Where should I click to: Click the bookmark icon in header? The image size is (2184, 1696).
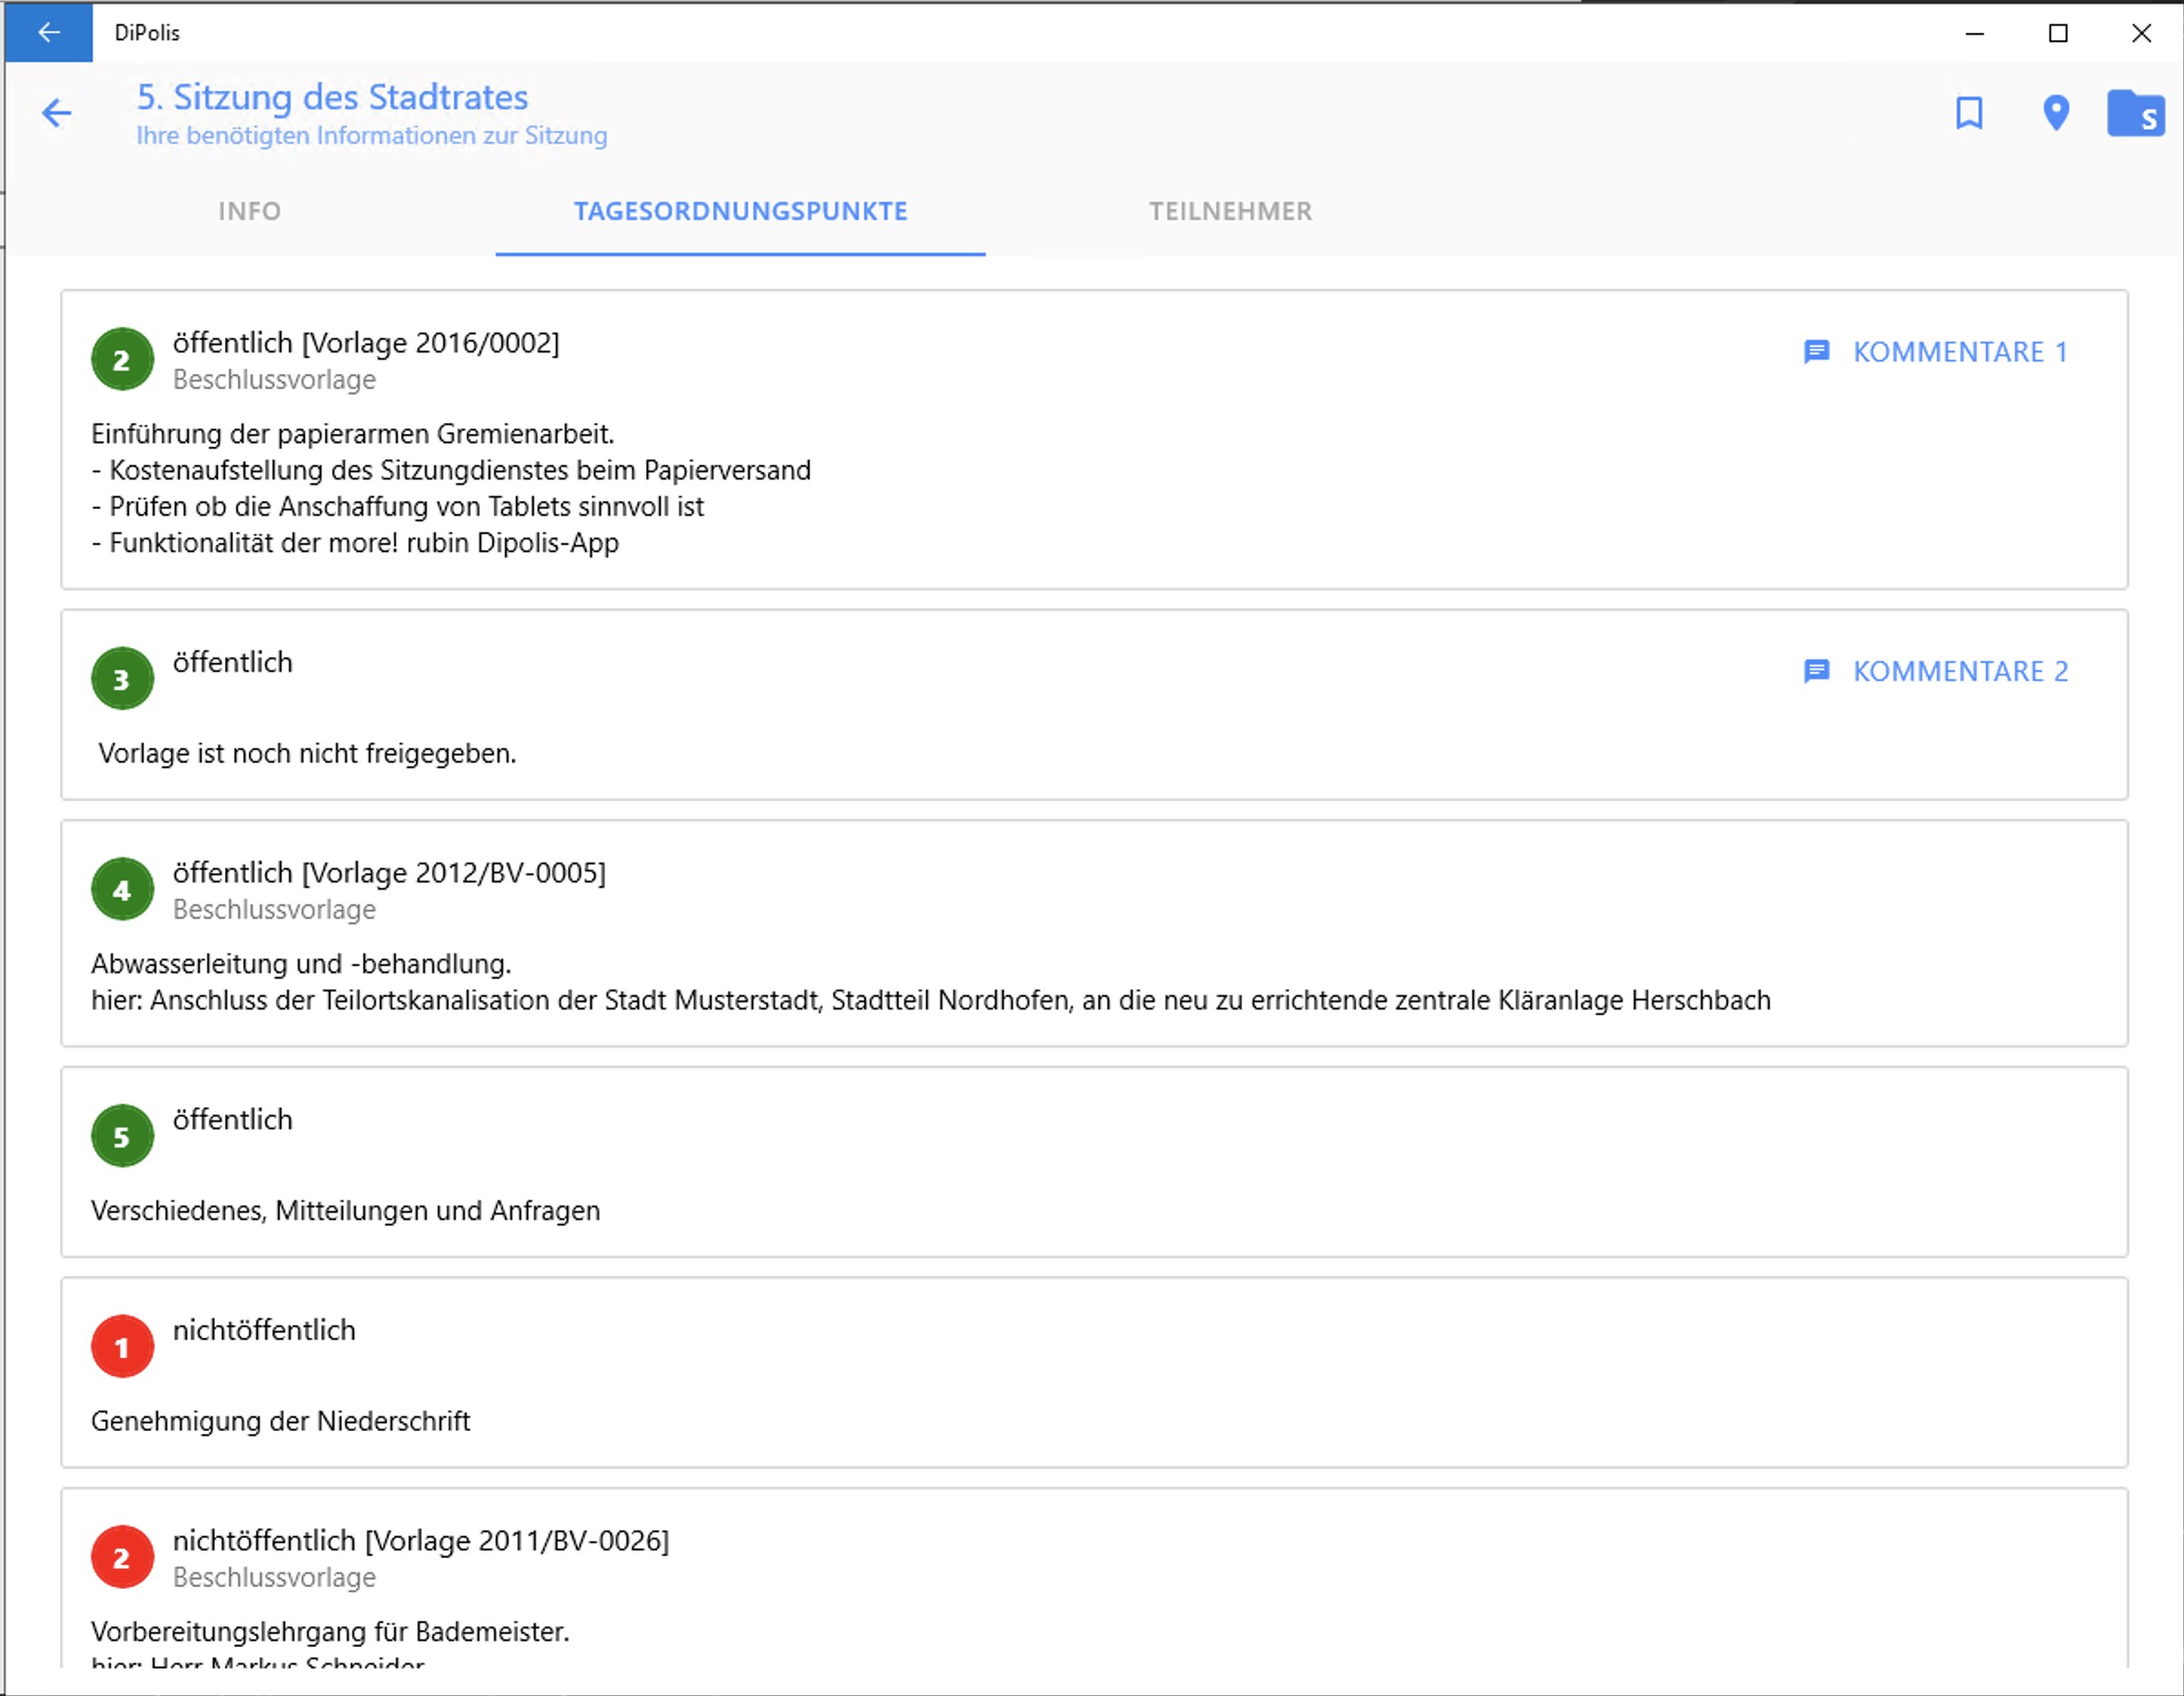[x=1968, y=113]
